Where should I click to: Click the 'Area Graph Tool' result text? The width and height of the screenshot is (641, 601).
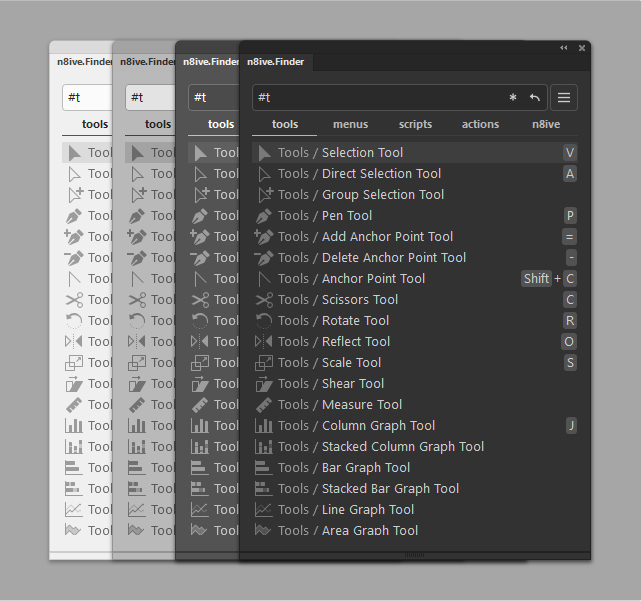(x=370, y=531)
